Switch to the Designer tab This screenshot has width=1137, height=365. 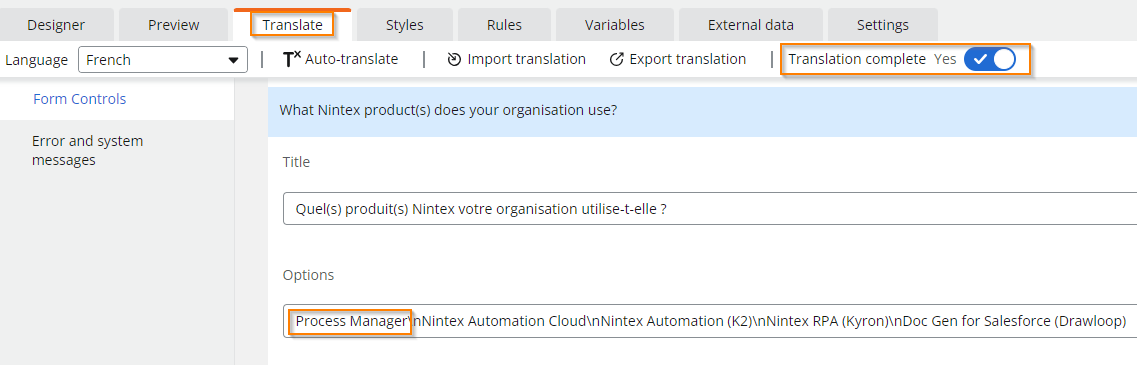[56, 25]
